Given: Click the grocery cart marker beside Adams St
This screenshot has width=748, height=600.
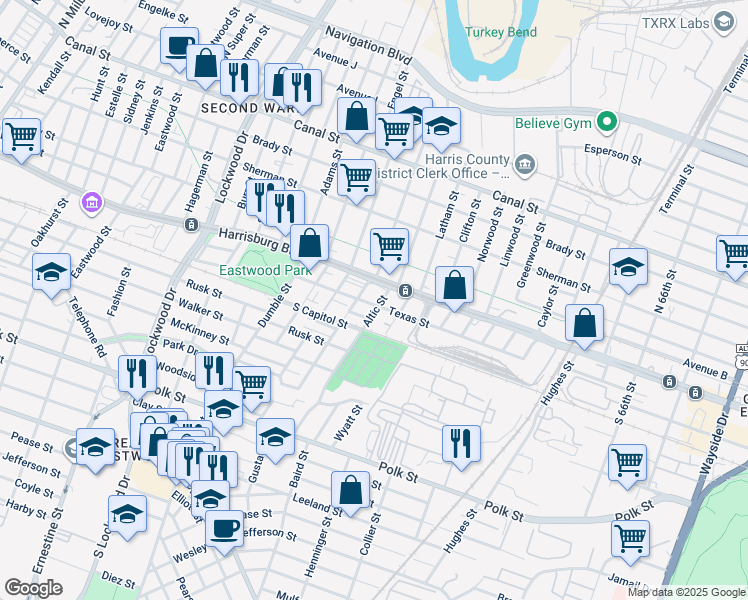Looking at the screenshot, I should [356, 179].
